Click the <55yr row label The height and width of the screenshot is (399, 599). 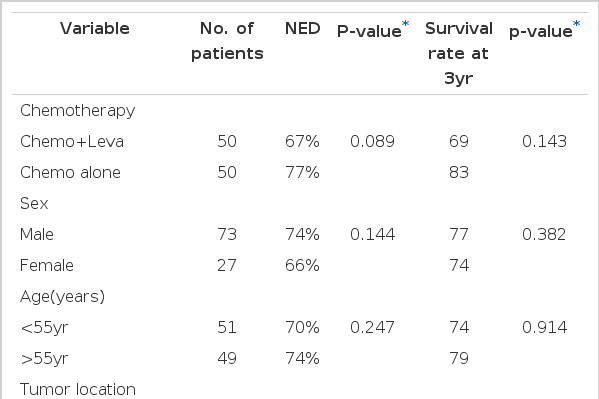(x=44, y=328)
